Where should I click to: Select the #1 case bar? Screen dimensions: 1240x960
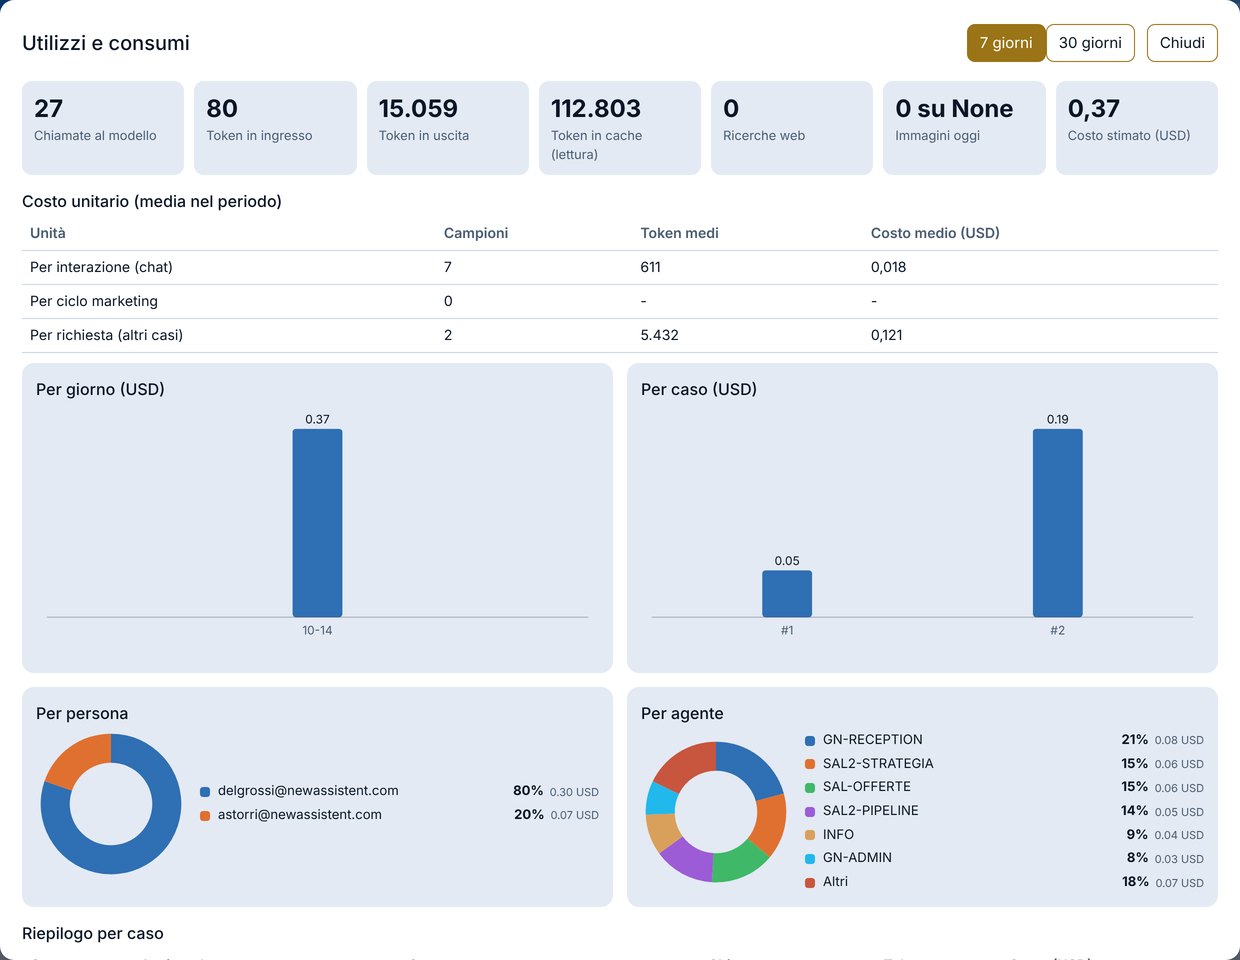click(x=787, y=594)
